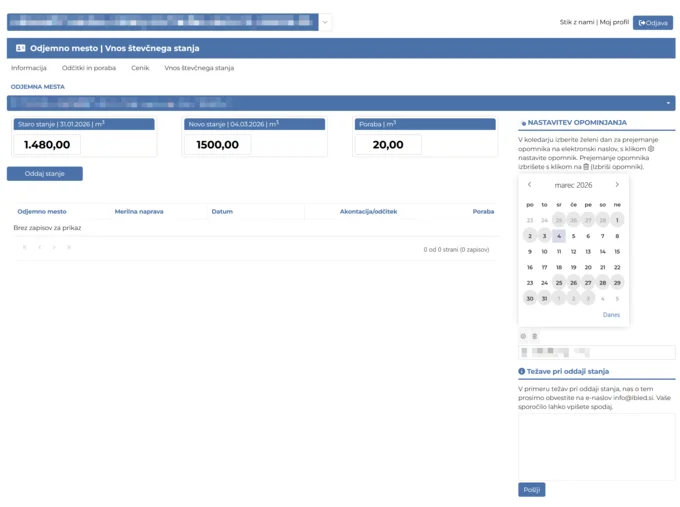
Task: Open the Odjemna mesta selection dropdown
Action: click(667, 103)
